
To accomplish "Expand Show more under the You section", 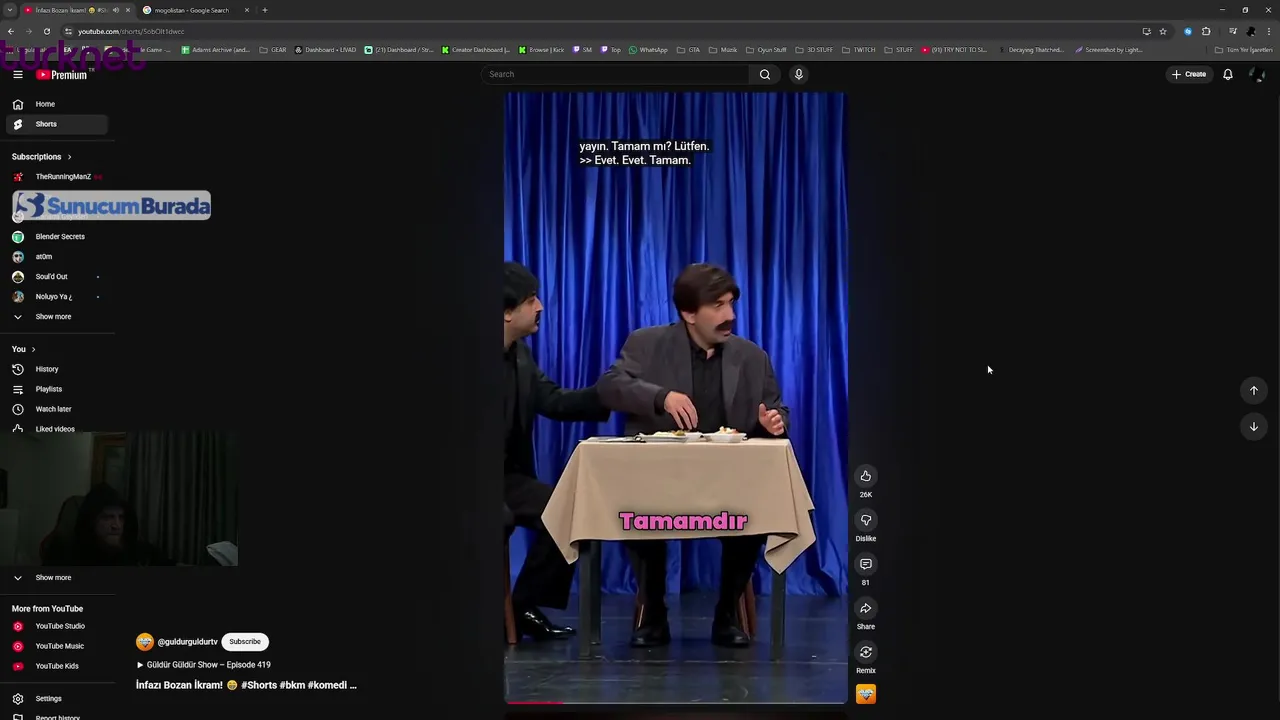I will pyautogui.click(x=56, y=578).
